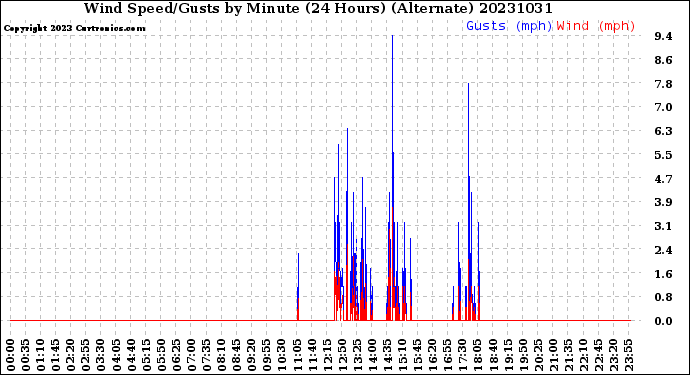Click the 13:25 time axis label
Viewport: 690px width, 375px height.
pyautogui.click(x=356, y=354)
